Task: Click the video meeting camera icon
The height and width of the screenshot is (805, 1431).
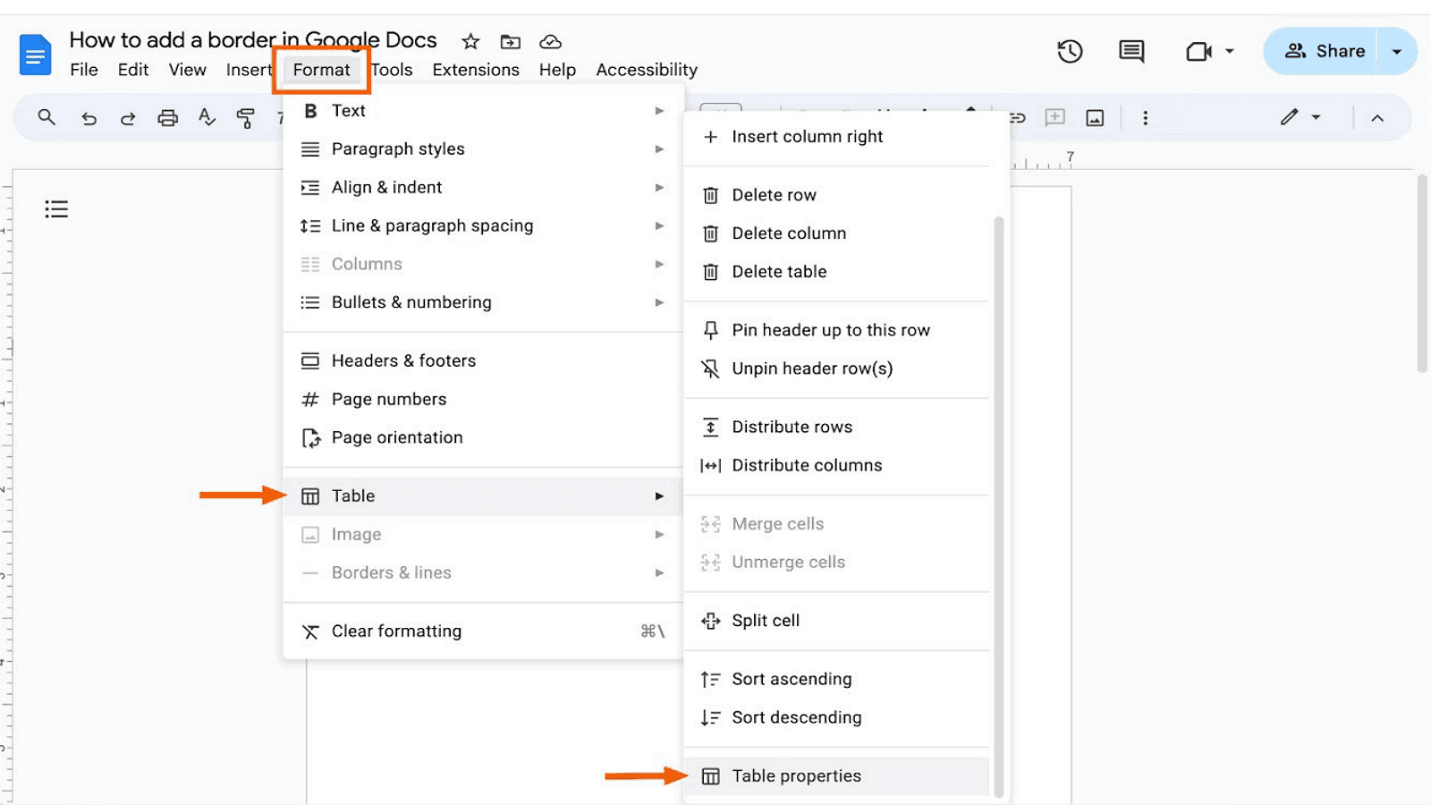Action: point(1198,51)
